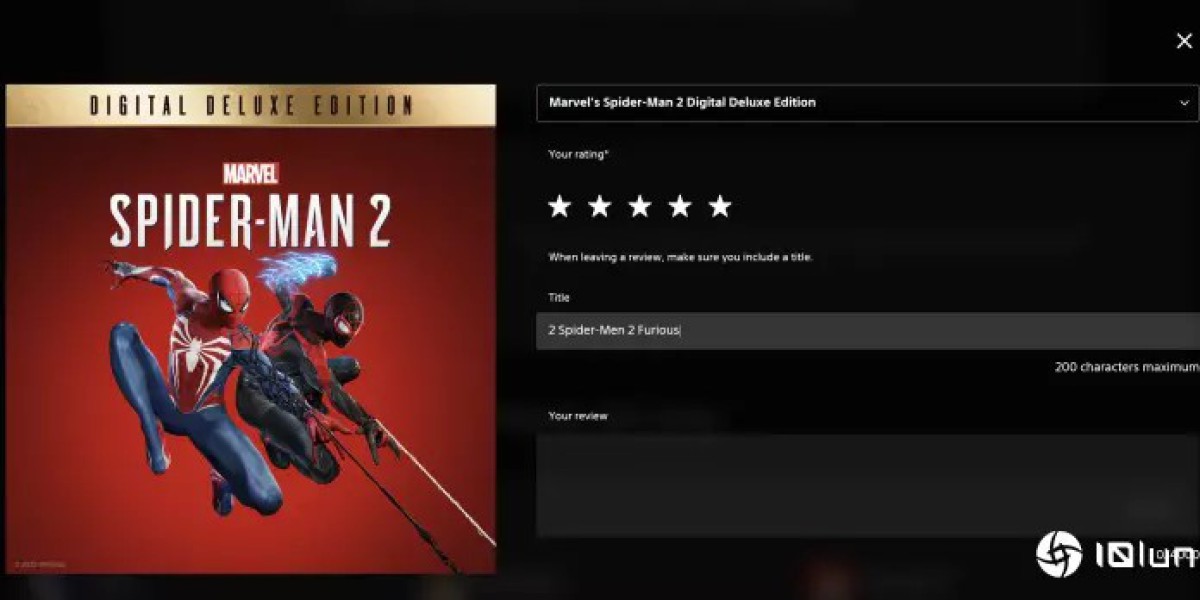Close the review dialog with the X

(1183, 41)
